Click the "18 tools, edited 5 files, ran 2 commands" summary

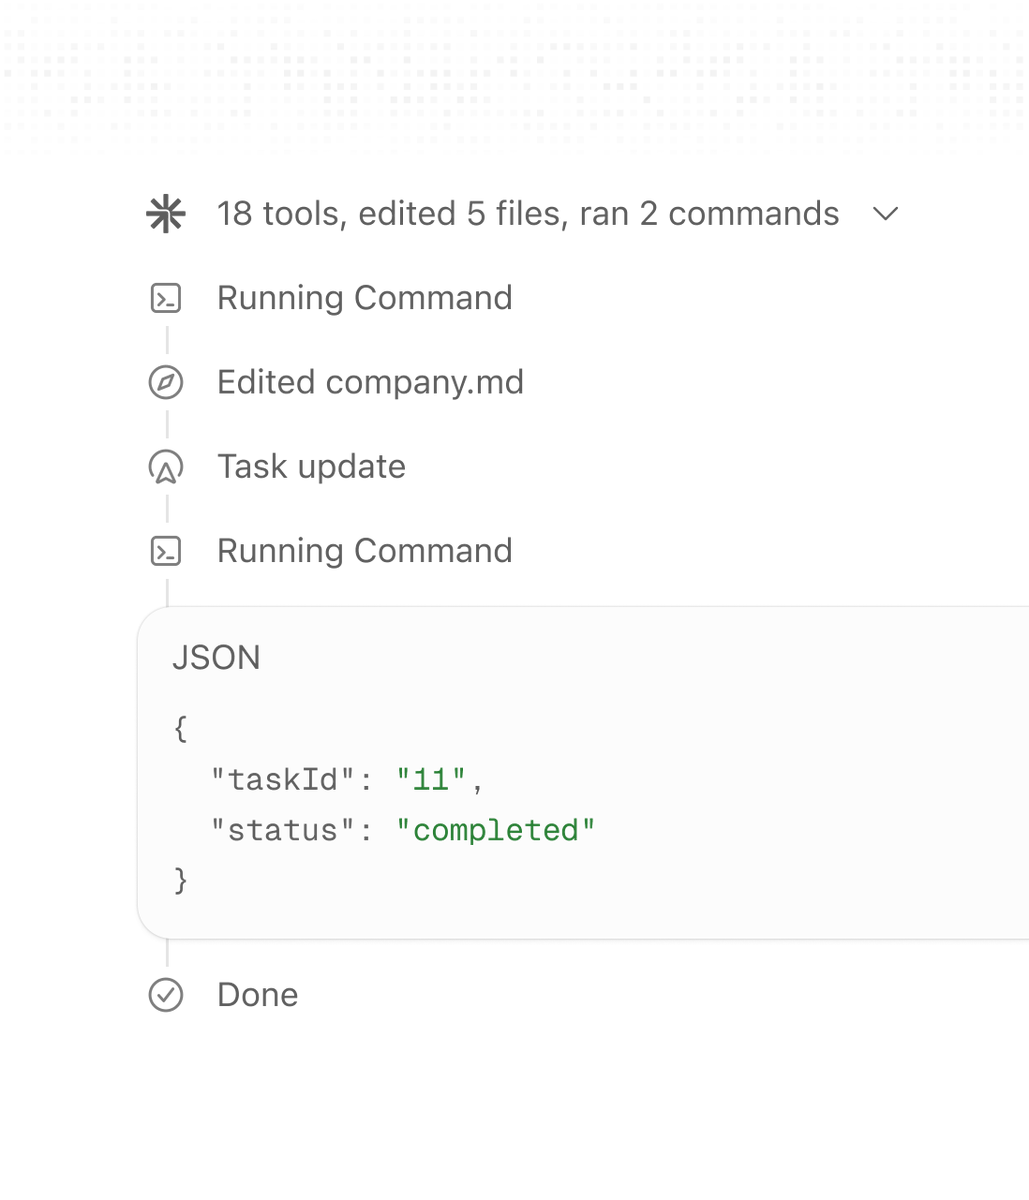[528, 214]
